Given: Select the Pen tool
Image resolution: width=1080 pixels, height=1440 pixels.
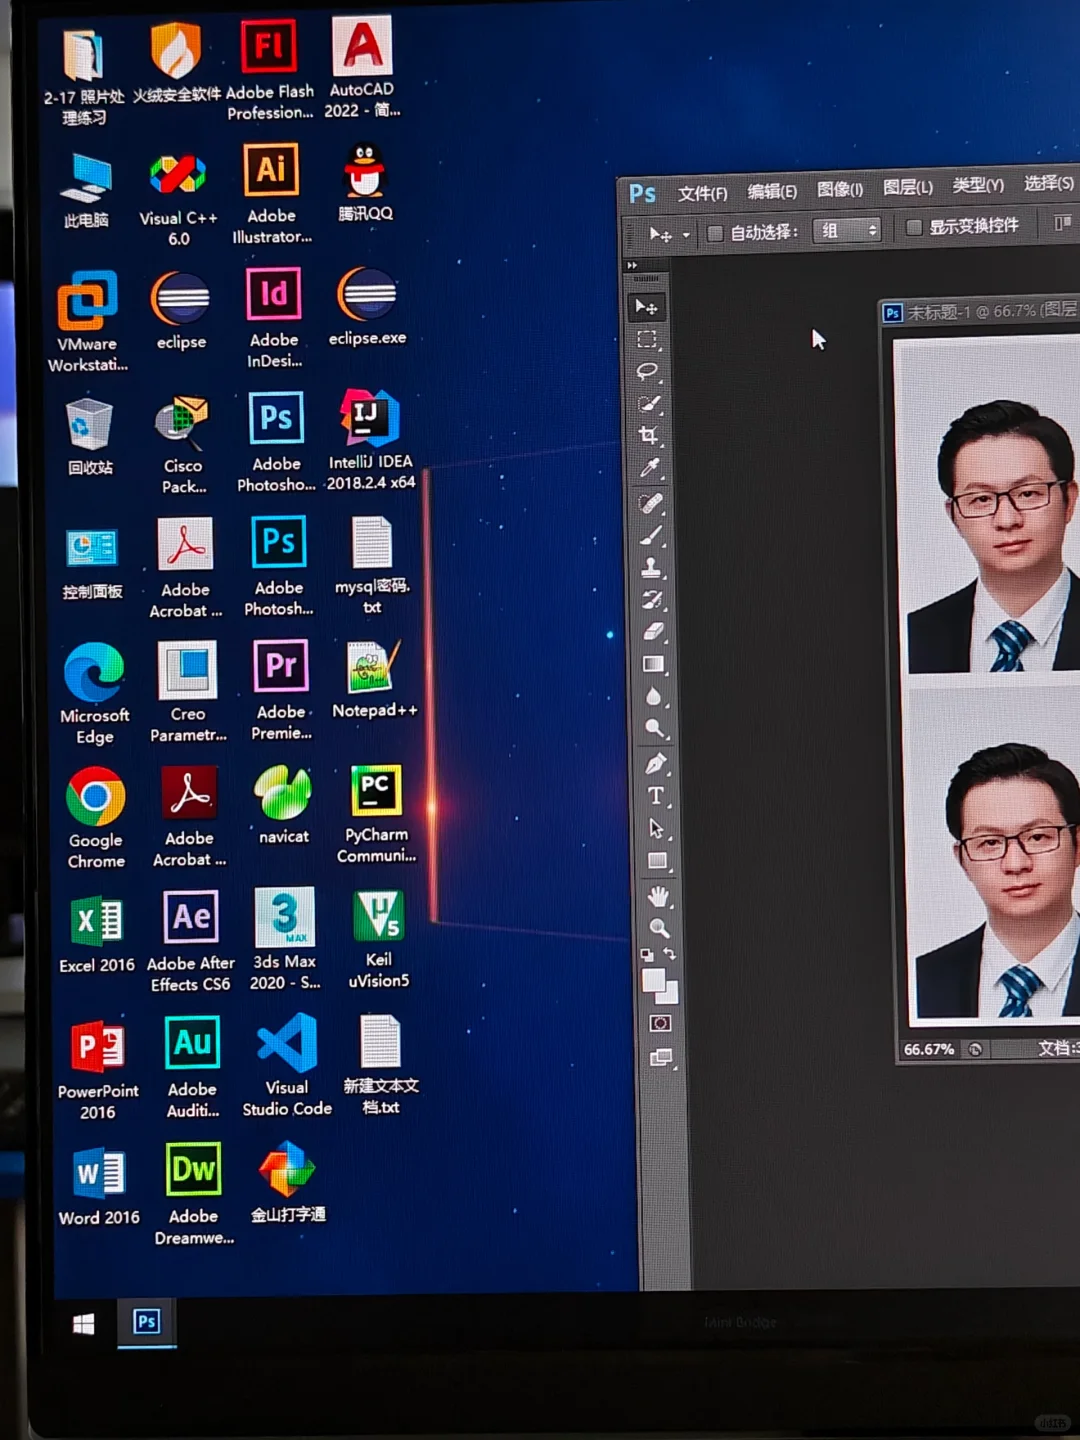Looking at the screenshot, I should pos(656,764).
